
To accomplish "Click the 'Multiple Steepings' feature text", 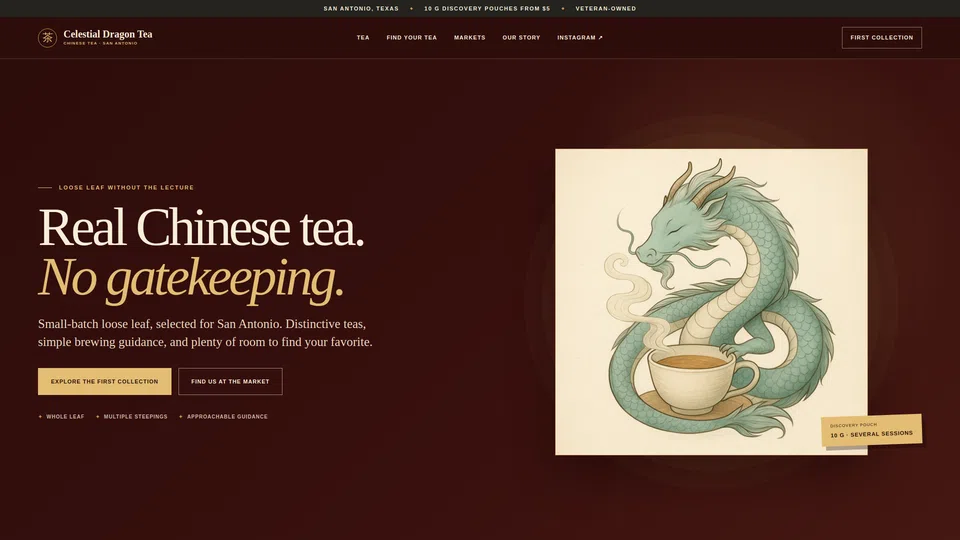I will (x=135, y=416).
